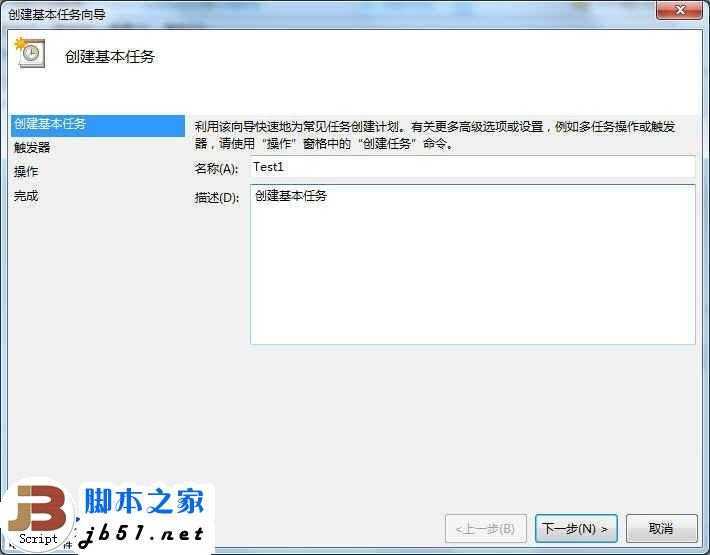Screen dimensions: 710x555
Task: Select 创建基本任务 step in the left sidebar
Action: [98, 125]
